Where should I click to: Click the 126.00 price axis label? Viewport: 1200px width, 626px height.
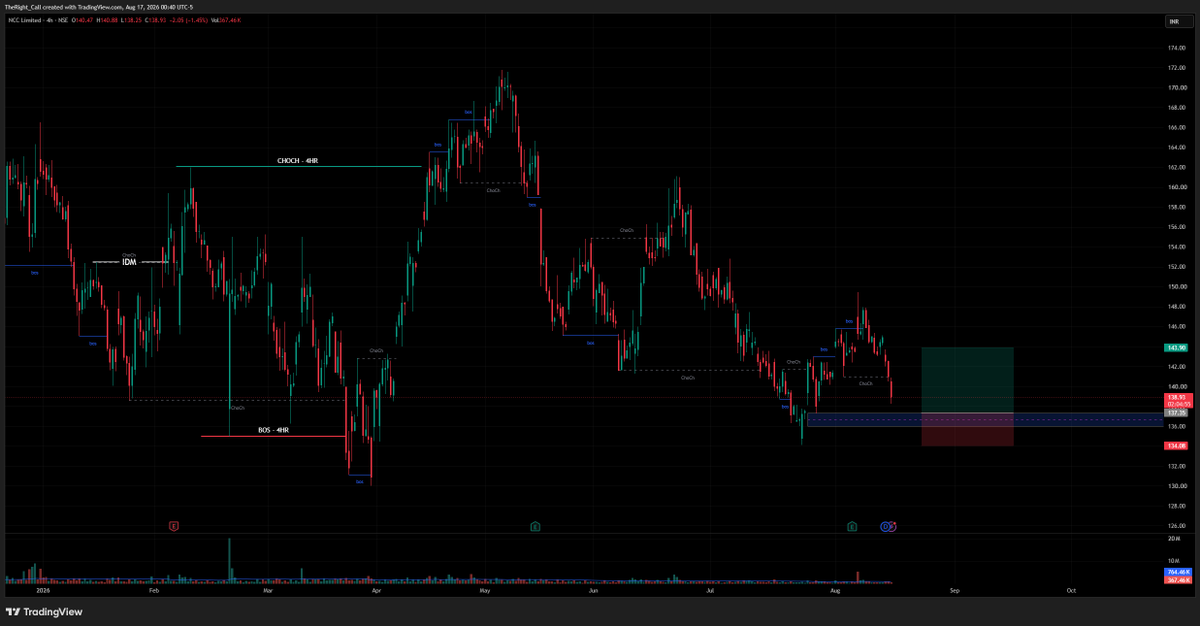(1176, 526)
